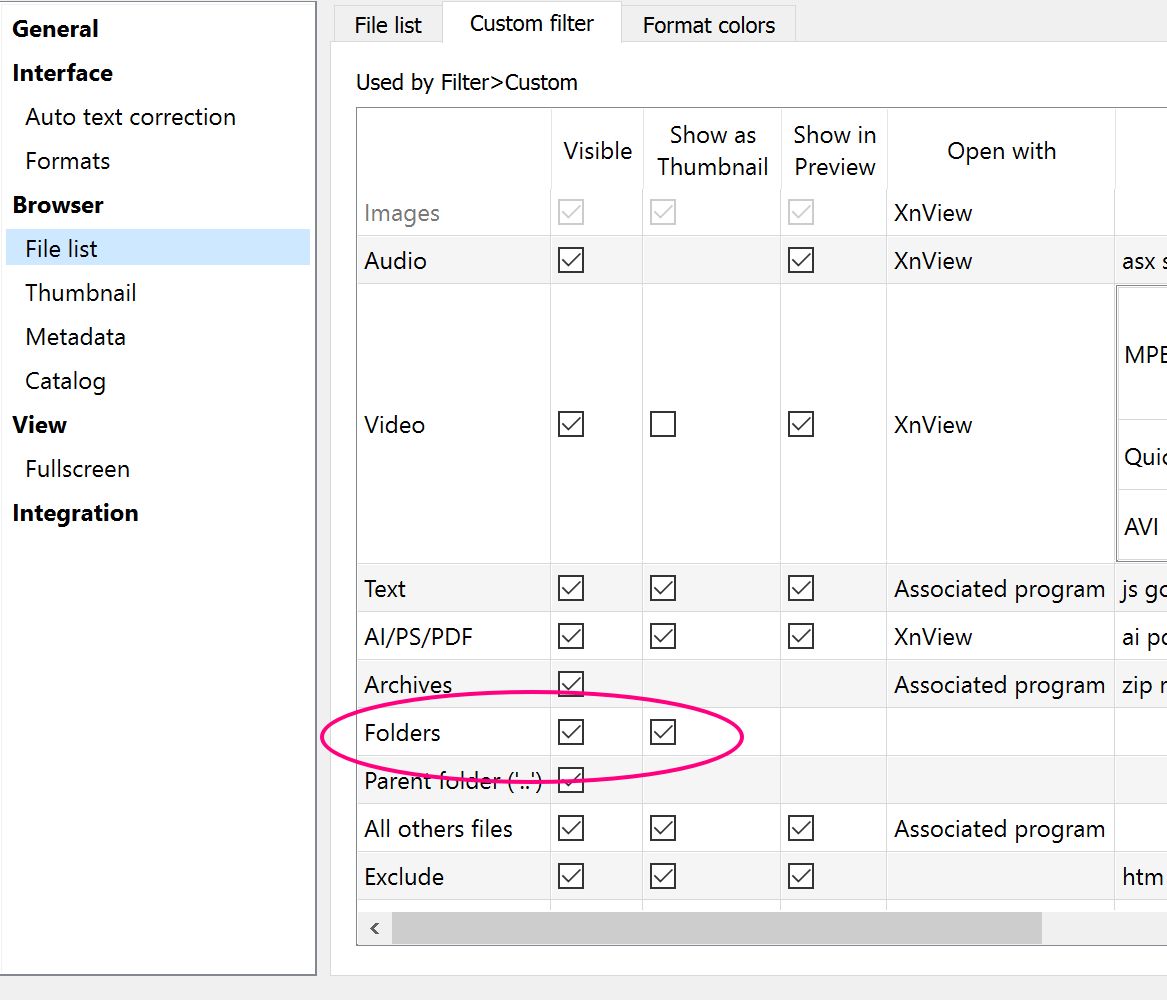Toggle Show as Thumbnail for Folders

(x=663, y=733)
